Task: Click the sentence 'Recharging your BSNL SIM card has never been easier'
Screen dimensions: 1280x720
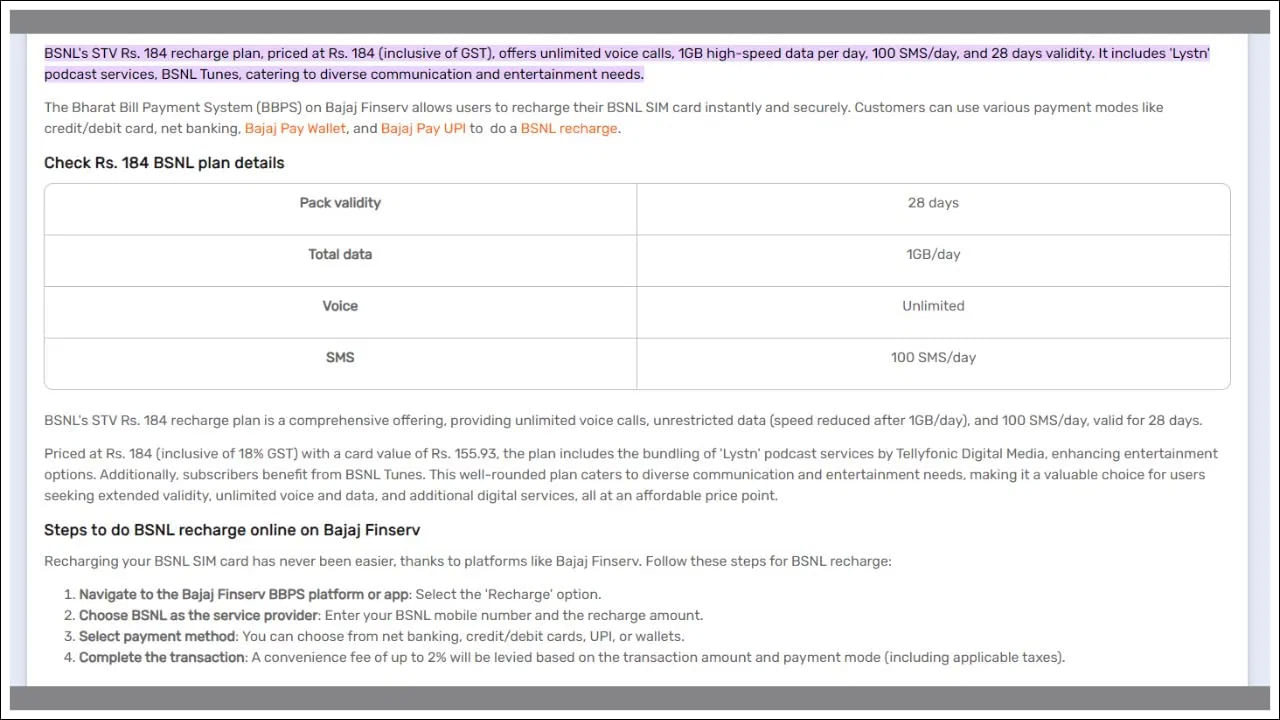Action: coord(468,561)
